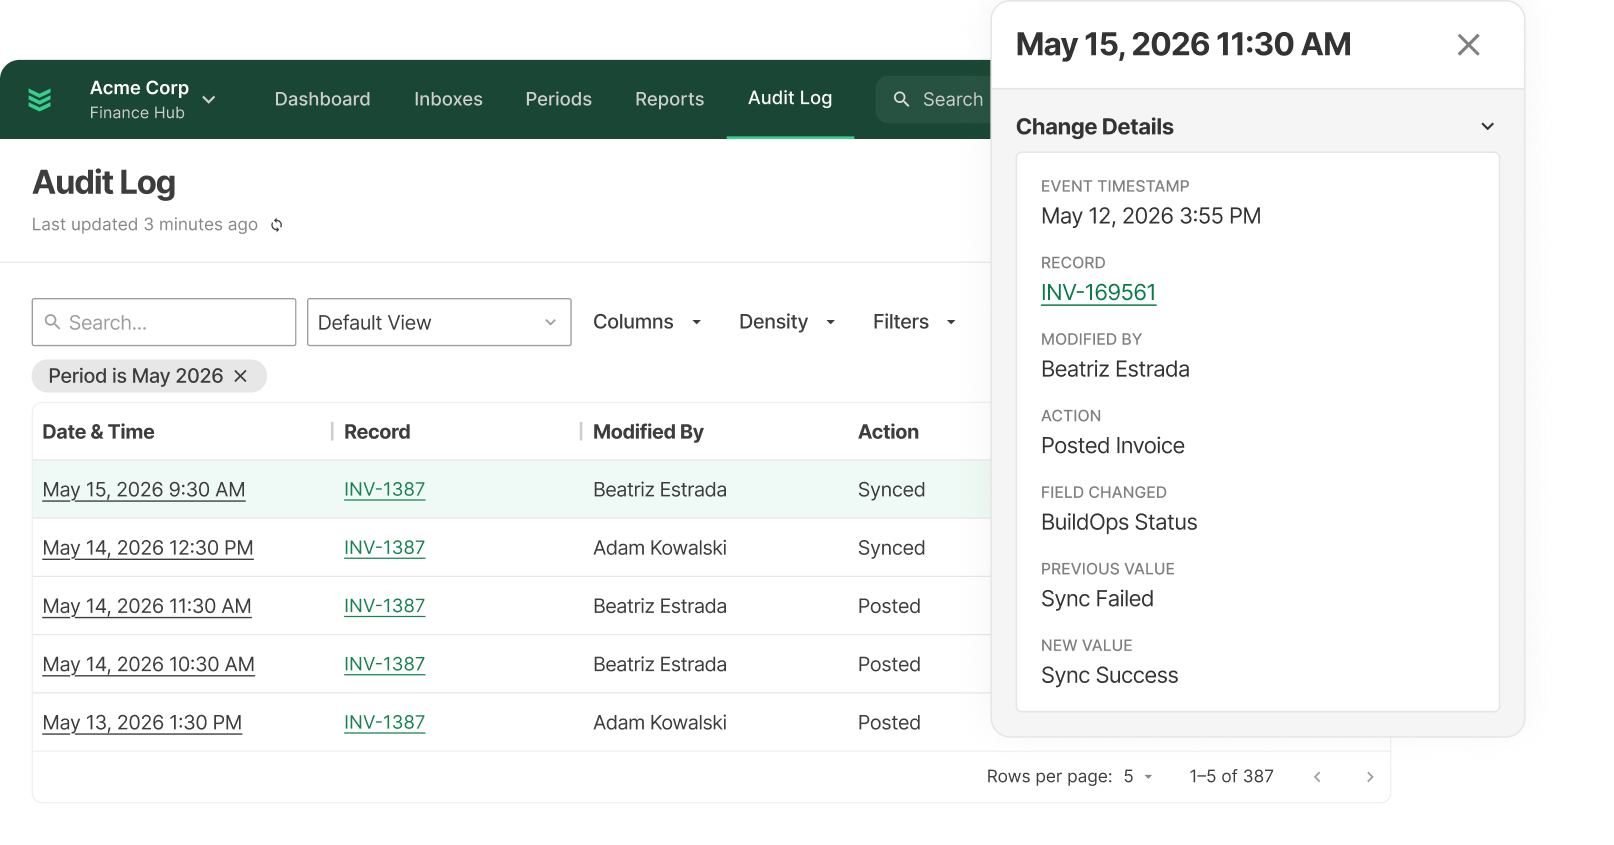Change the rows per page dropdown
The image size is (1614, 845).
[1138, 777]
